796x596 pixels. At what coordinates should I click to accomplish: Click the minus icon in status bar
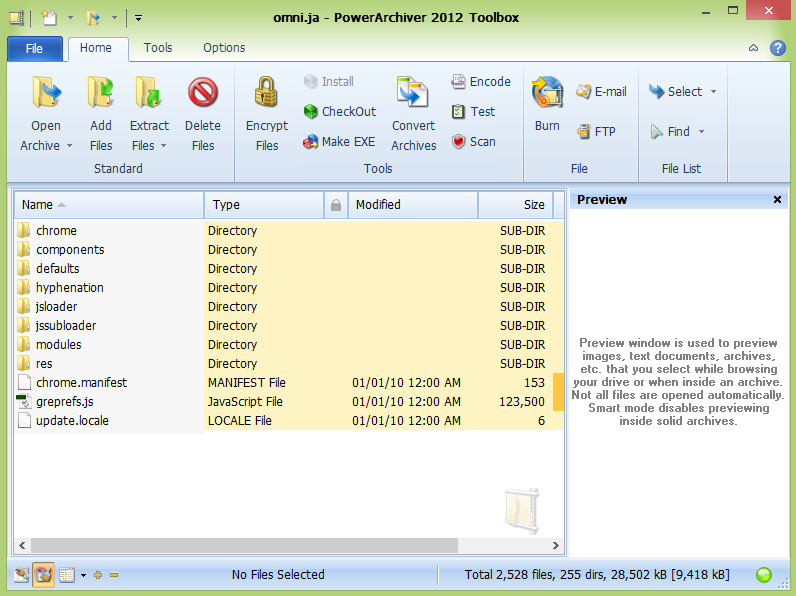(x=114, y=575)
